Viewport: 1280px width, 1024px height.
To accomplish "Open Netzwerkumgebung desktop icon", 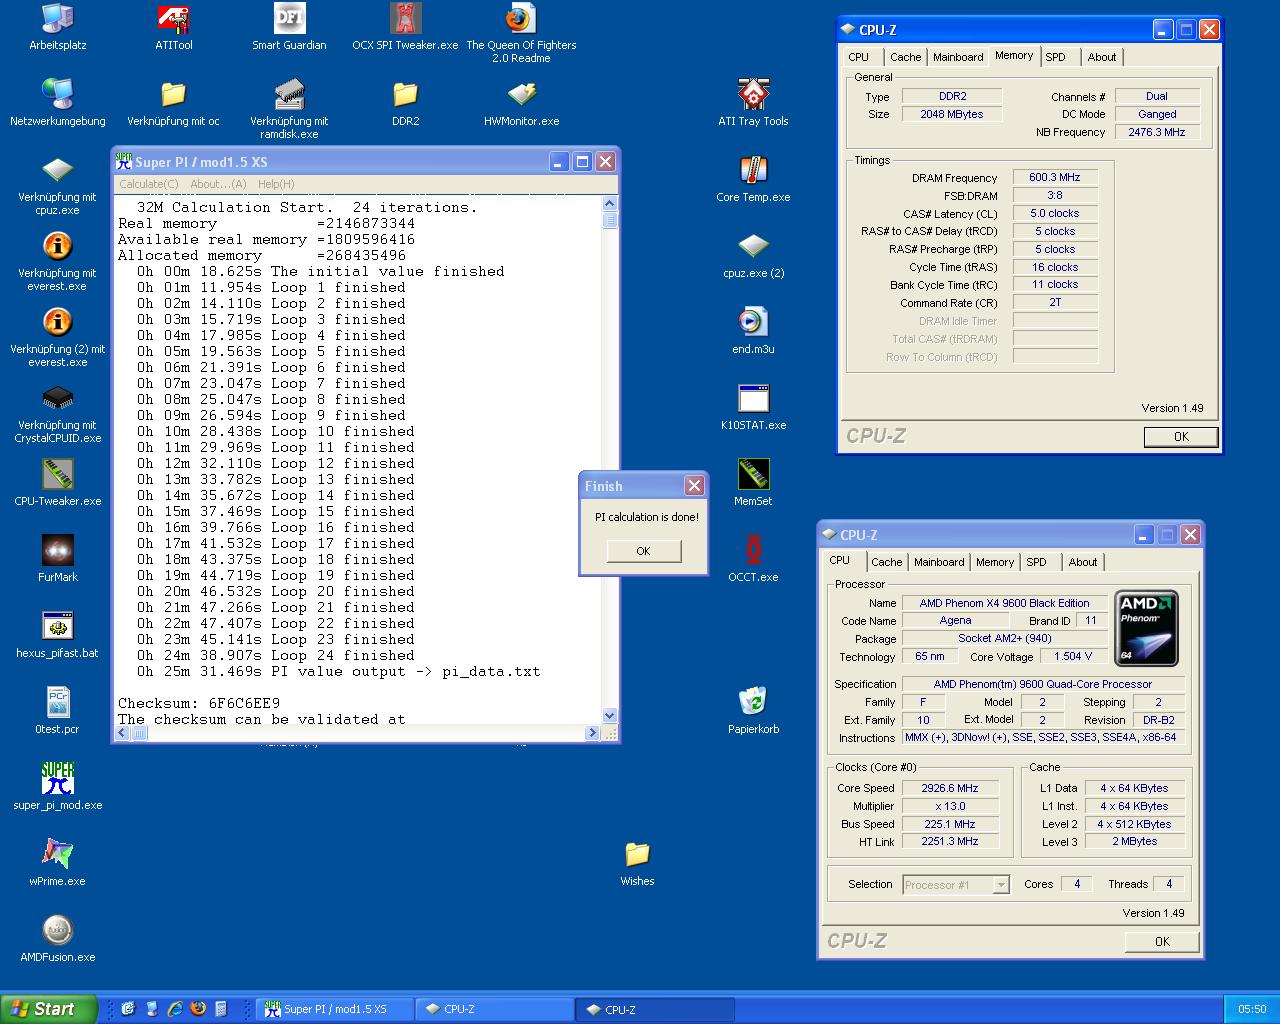I will pyautogui.click(x=57, y=103).
